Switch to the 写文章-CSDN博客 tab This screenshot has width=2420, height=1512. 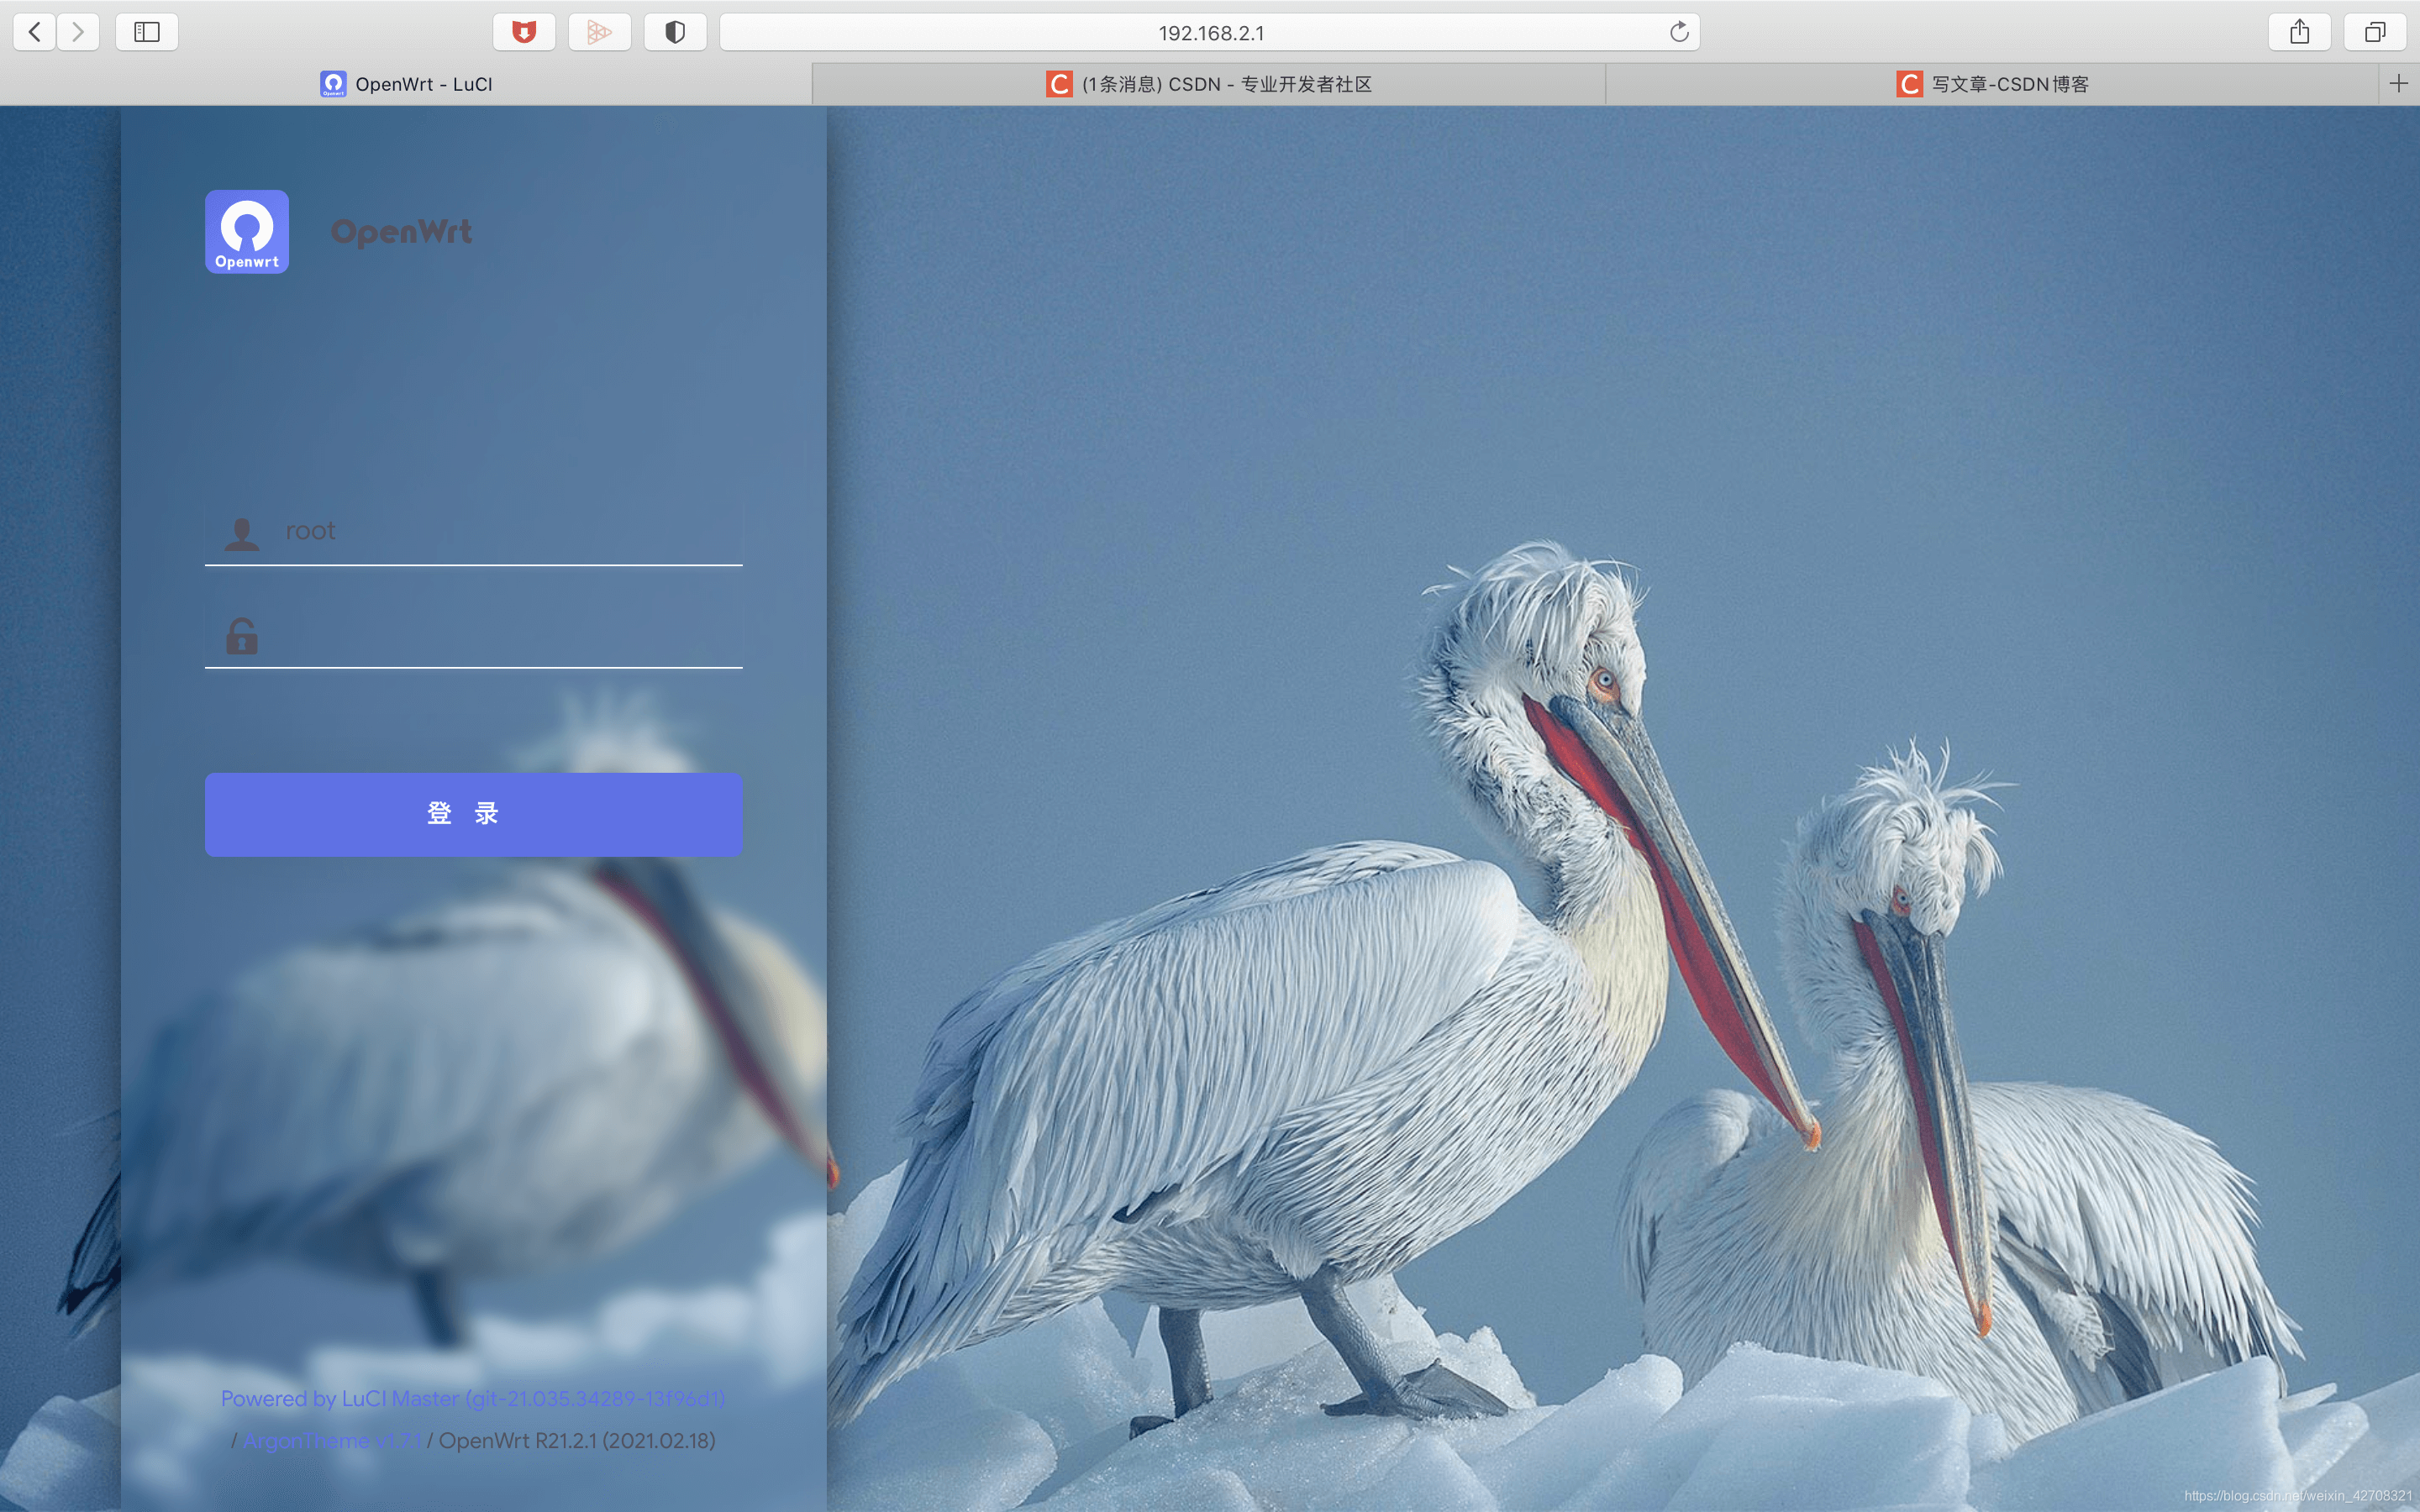point(1992,84)
